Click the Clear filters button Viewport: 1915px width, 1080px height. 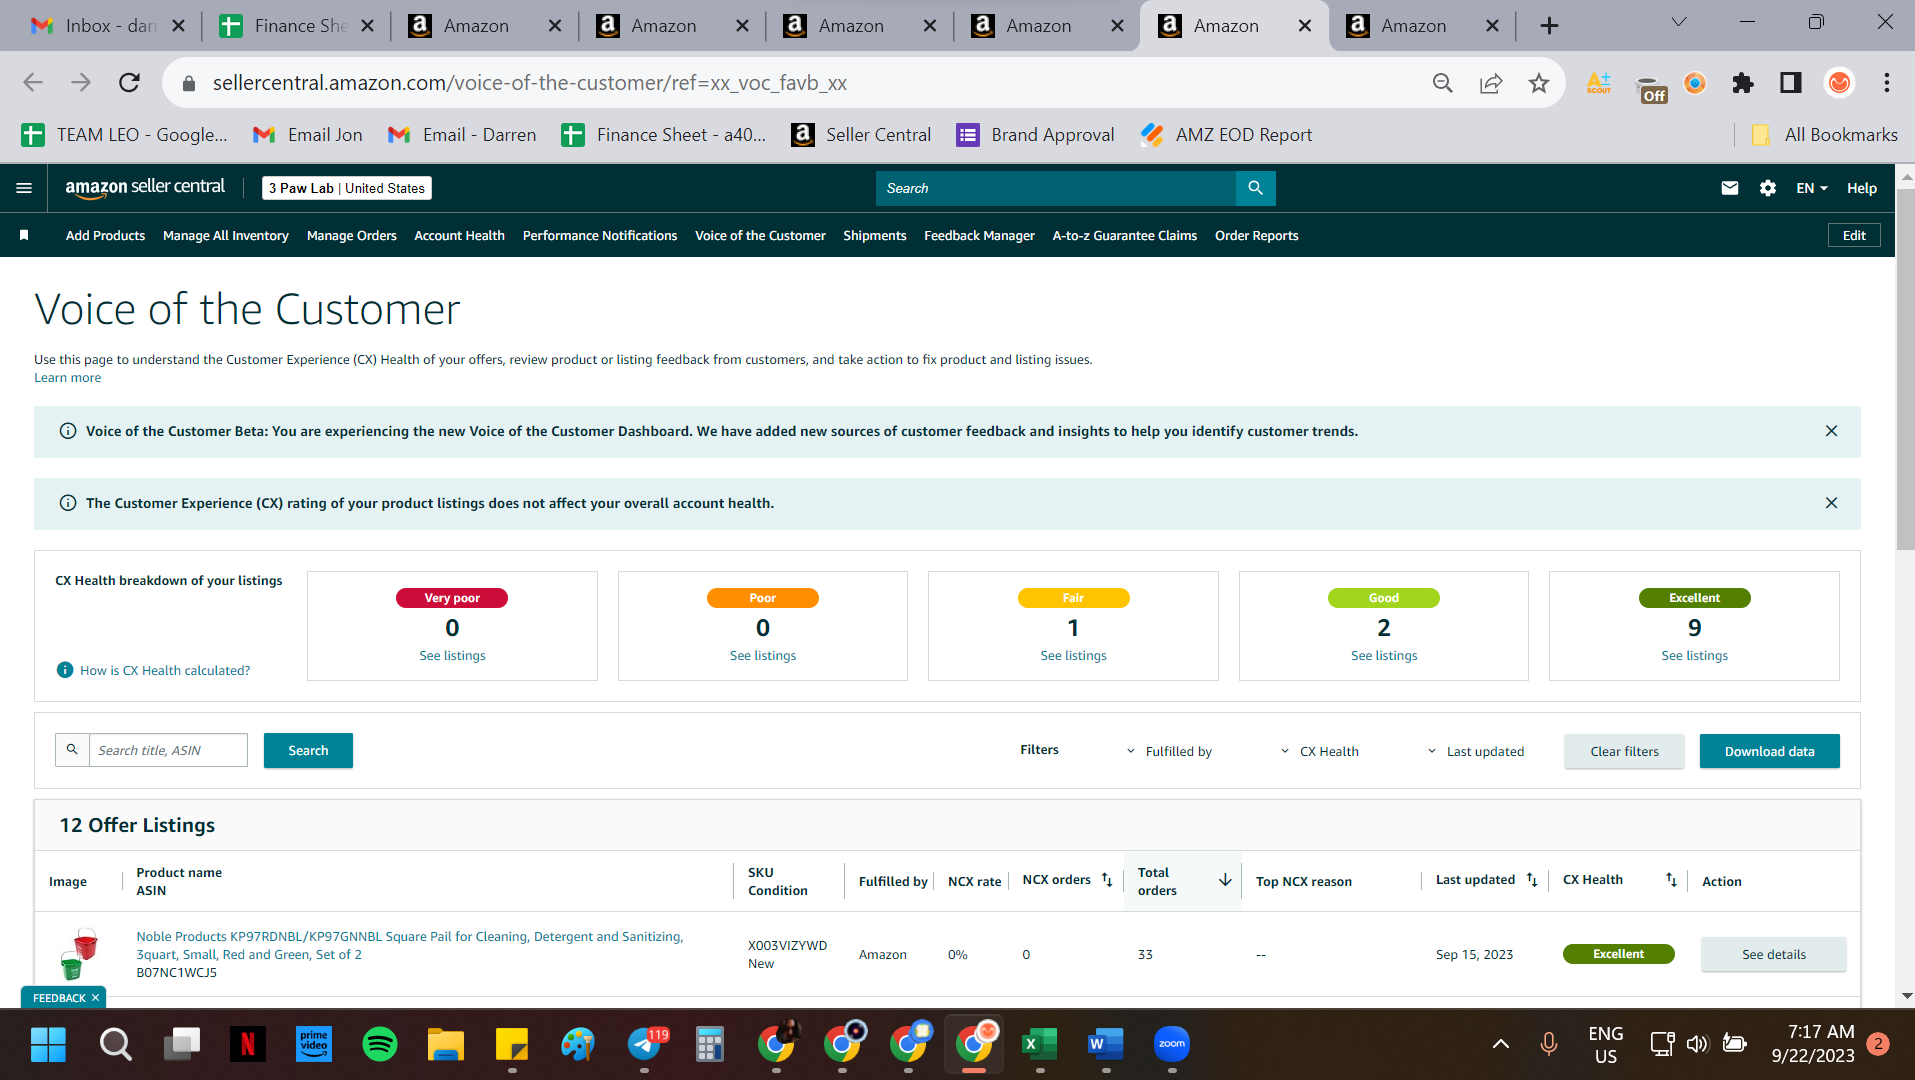[x=1624, y=751]
